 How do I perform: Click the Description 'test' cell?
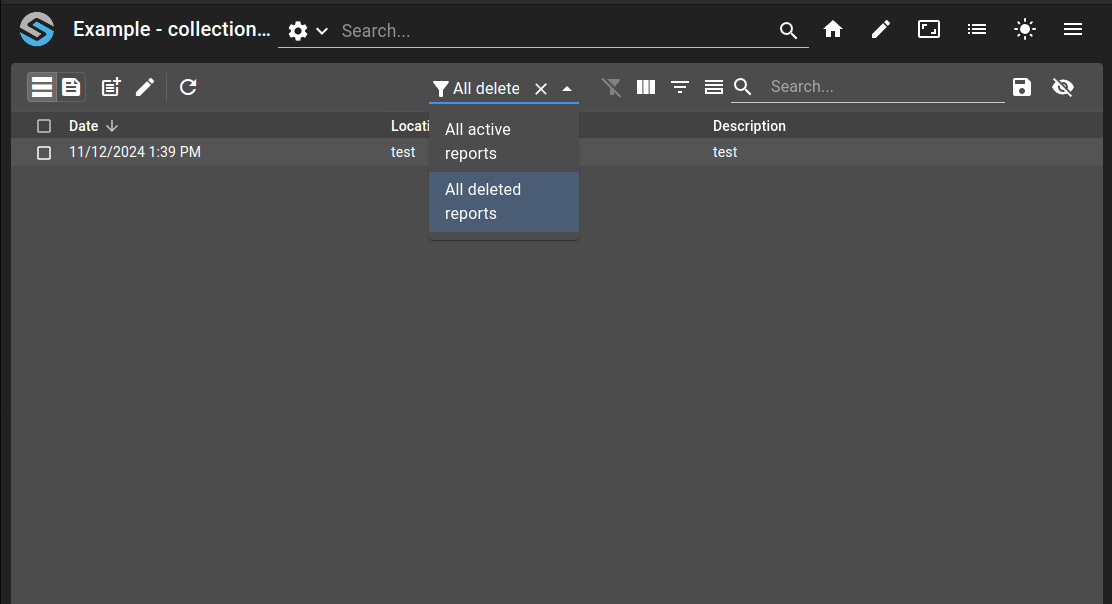725,152
